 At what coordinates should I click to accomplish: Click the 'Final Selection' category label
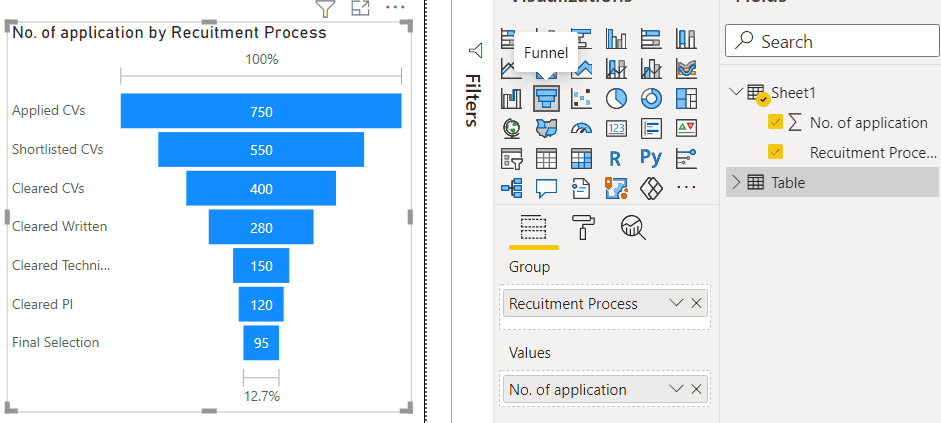56,343
